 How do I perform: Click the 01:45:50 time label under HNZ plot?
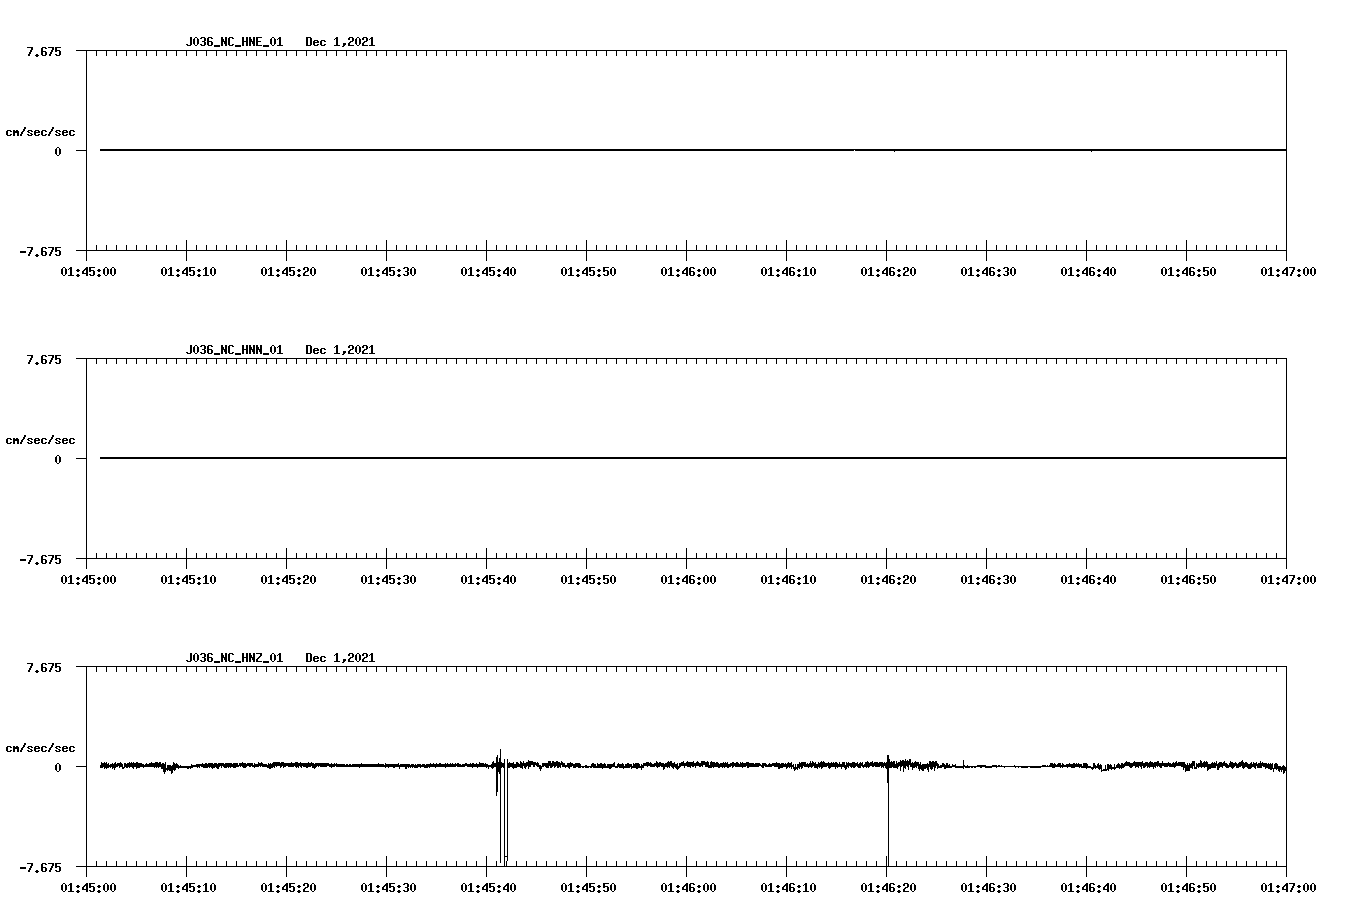pyautogui.click(x=588, y=888)
